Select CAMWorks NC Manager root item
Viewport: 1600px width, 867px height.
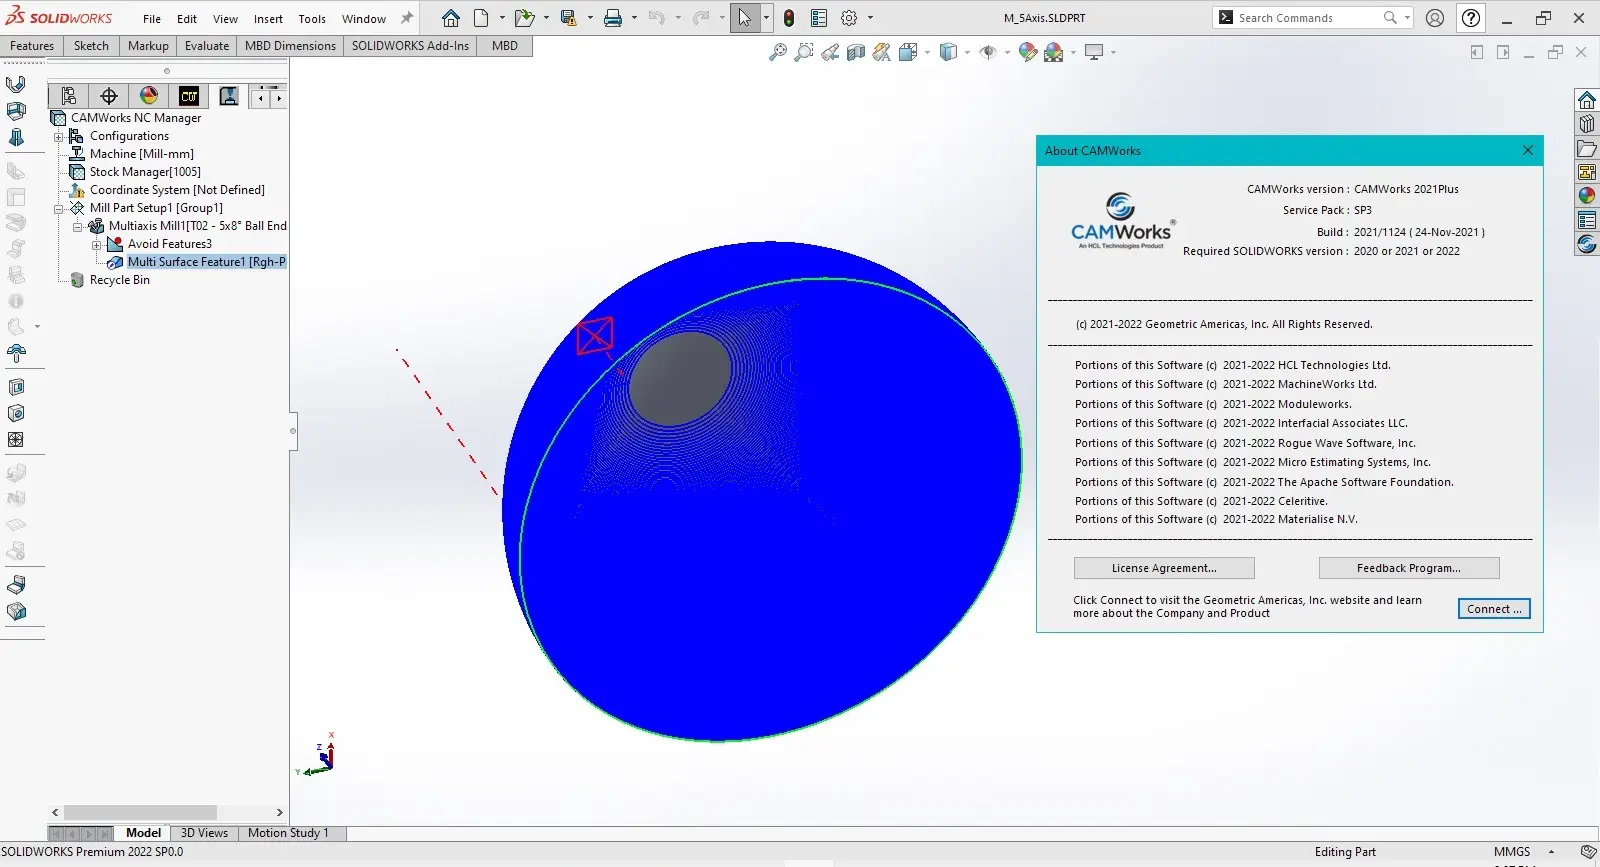(x=136, y=118)
